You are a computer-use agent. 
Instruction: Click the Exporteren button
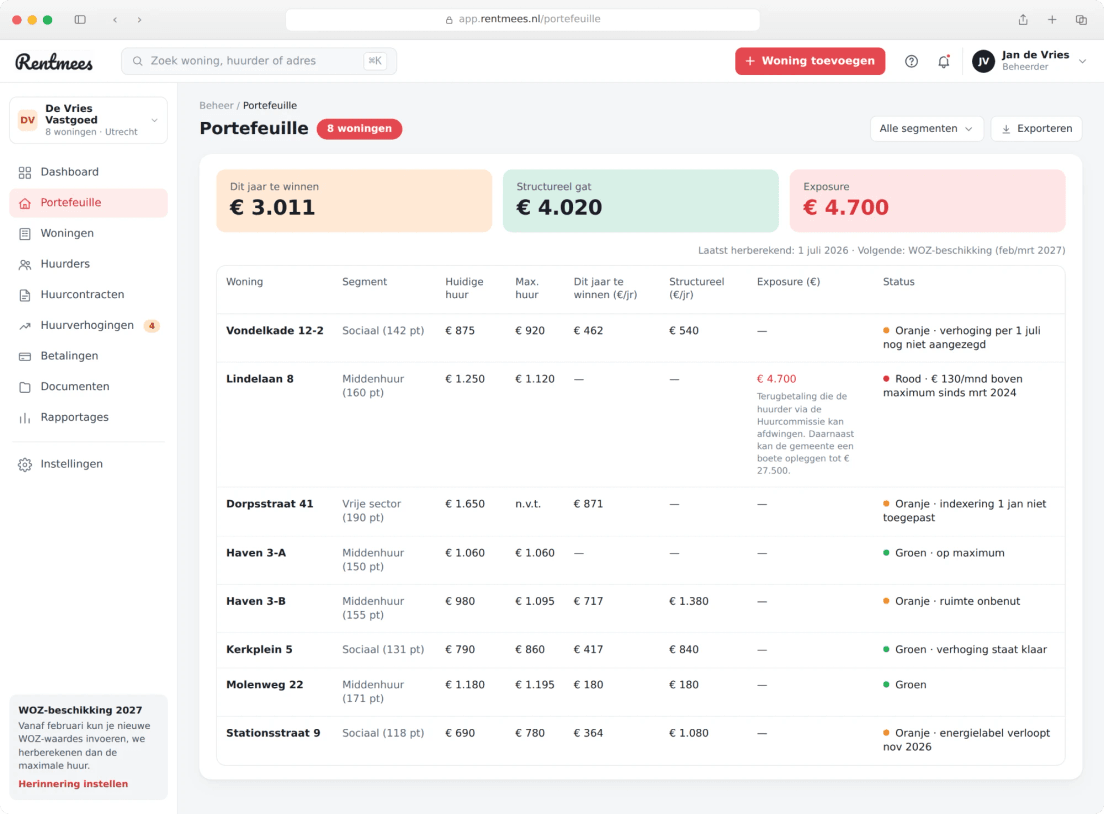pos(1036,129)
